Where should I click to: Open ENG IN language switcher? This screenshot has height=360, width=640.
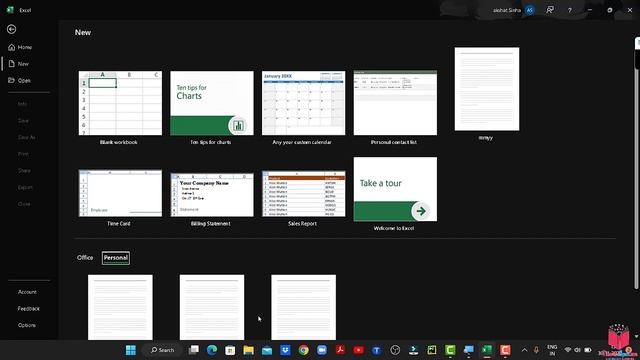tap(552, 350)
